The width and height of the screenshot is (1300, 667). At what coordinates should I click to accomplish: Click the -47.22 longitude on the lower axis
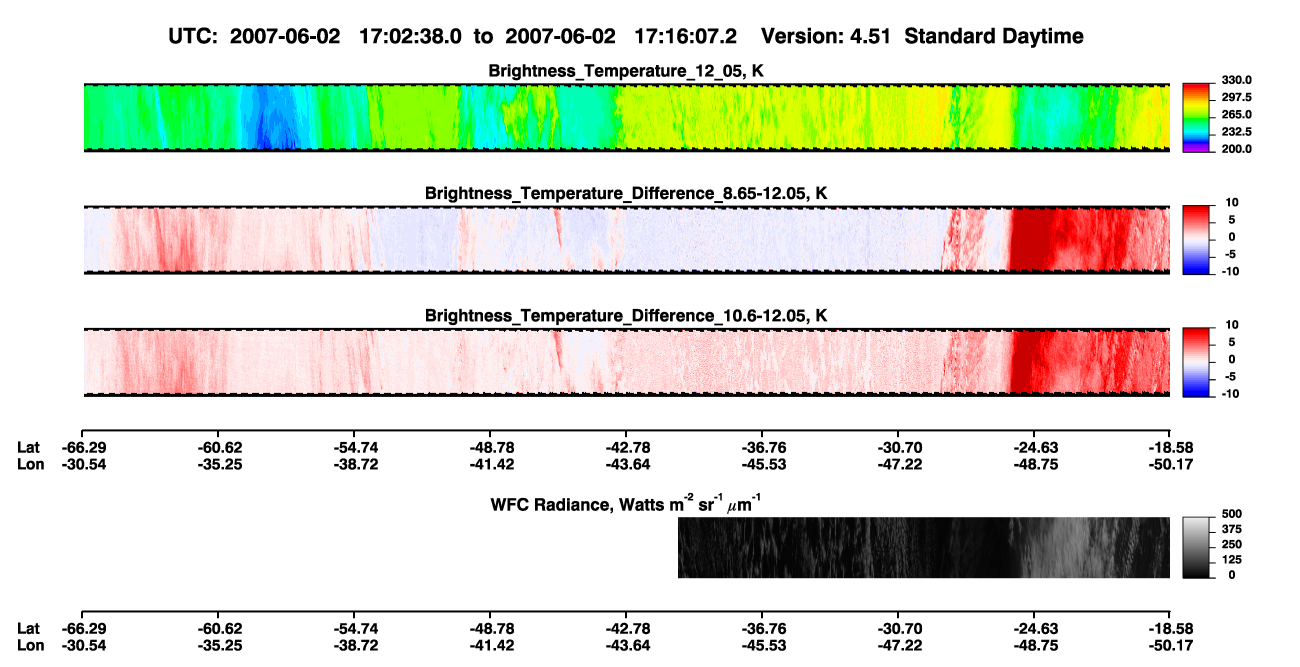[x=898, y=645]
